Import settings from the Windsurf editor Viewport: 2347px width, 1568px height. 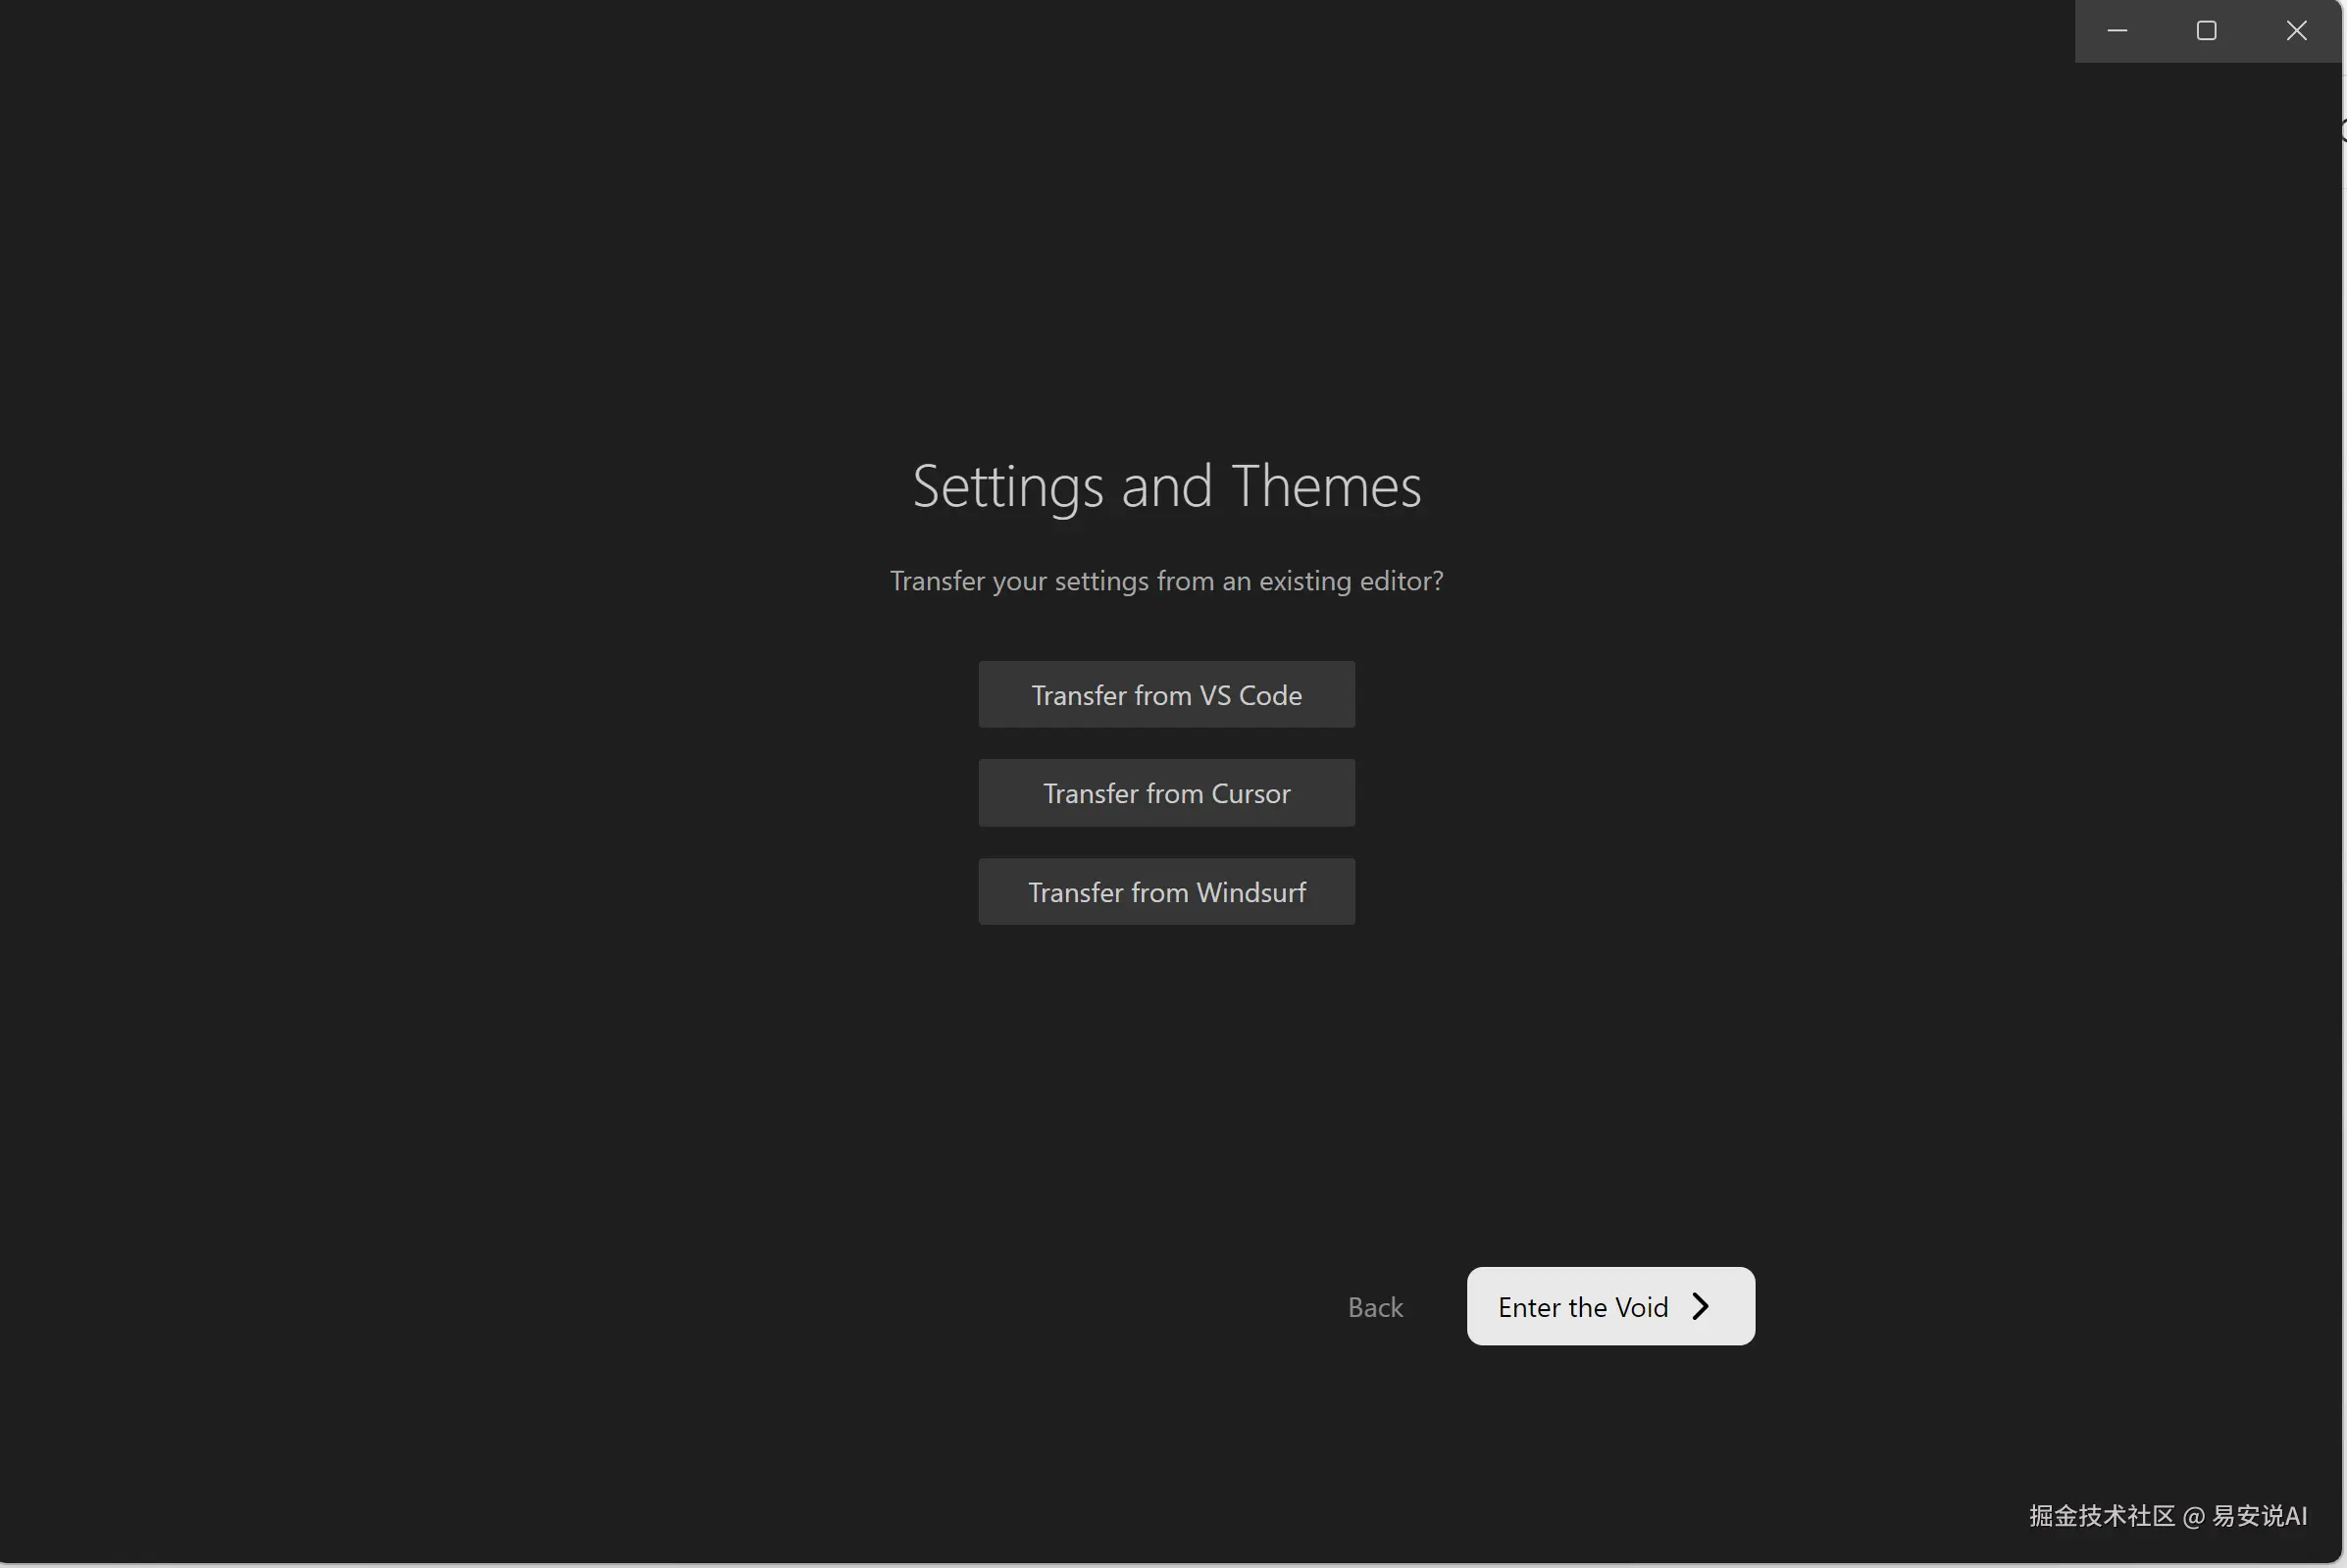click(x=1166, y=891)
